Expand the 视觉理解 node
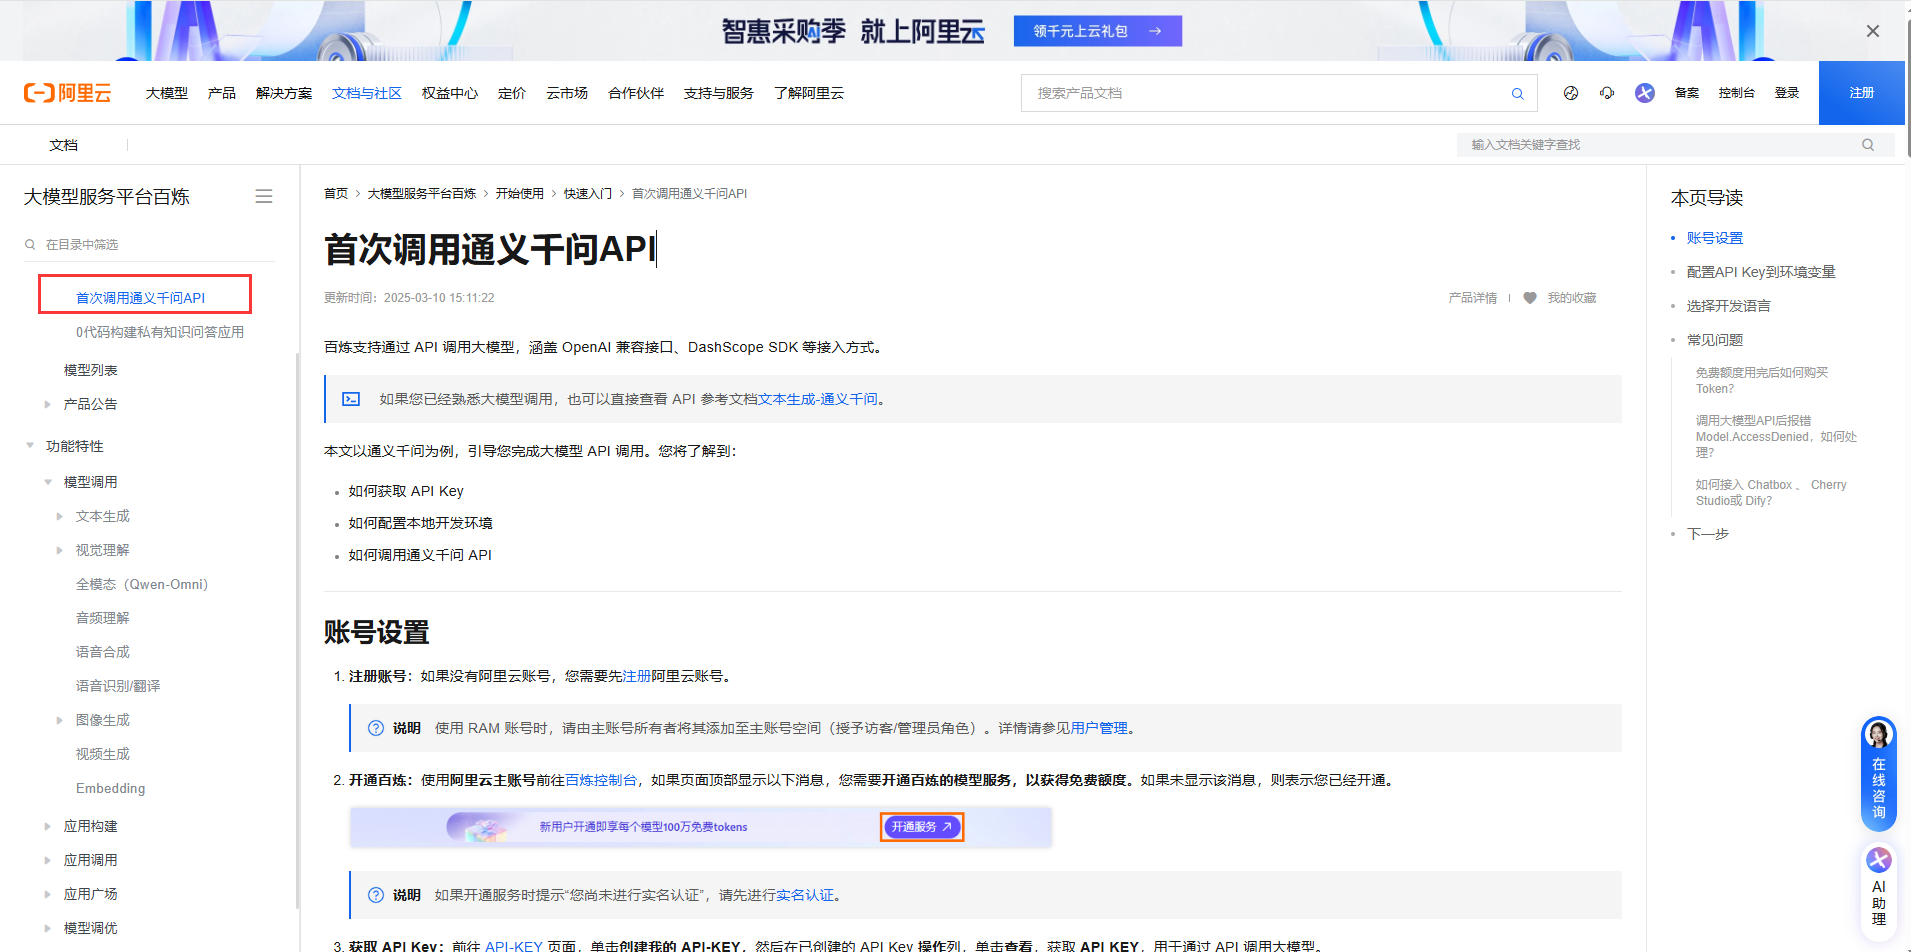1911x952 pixels. coord(59,550)
